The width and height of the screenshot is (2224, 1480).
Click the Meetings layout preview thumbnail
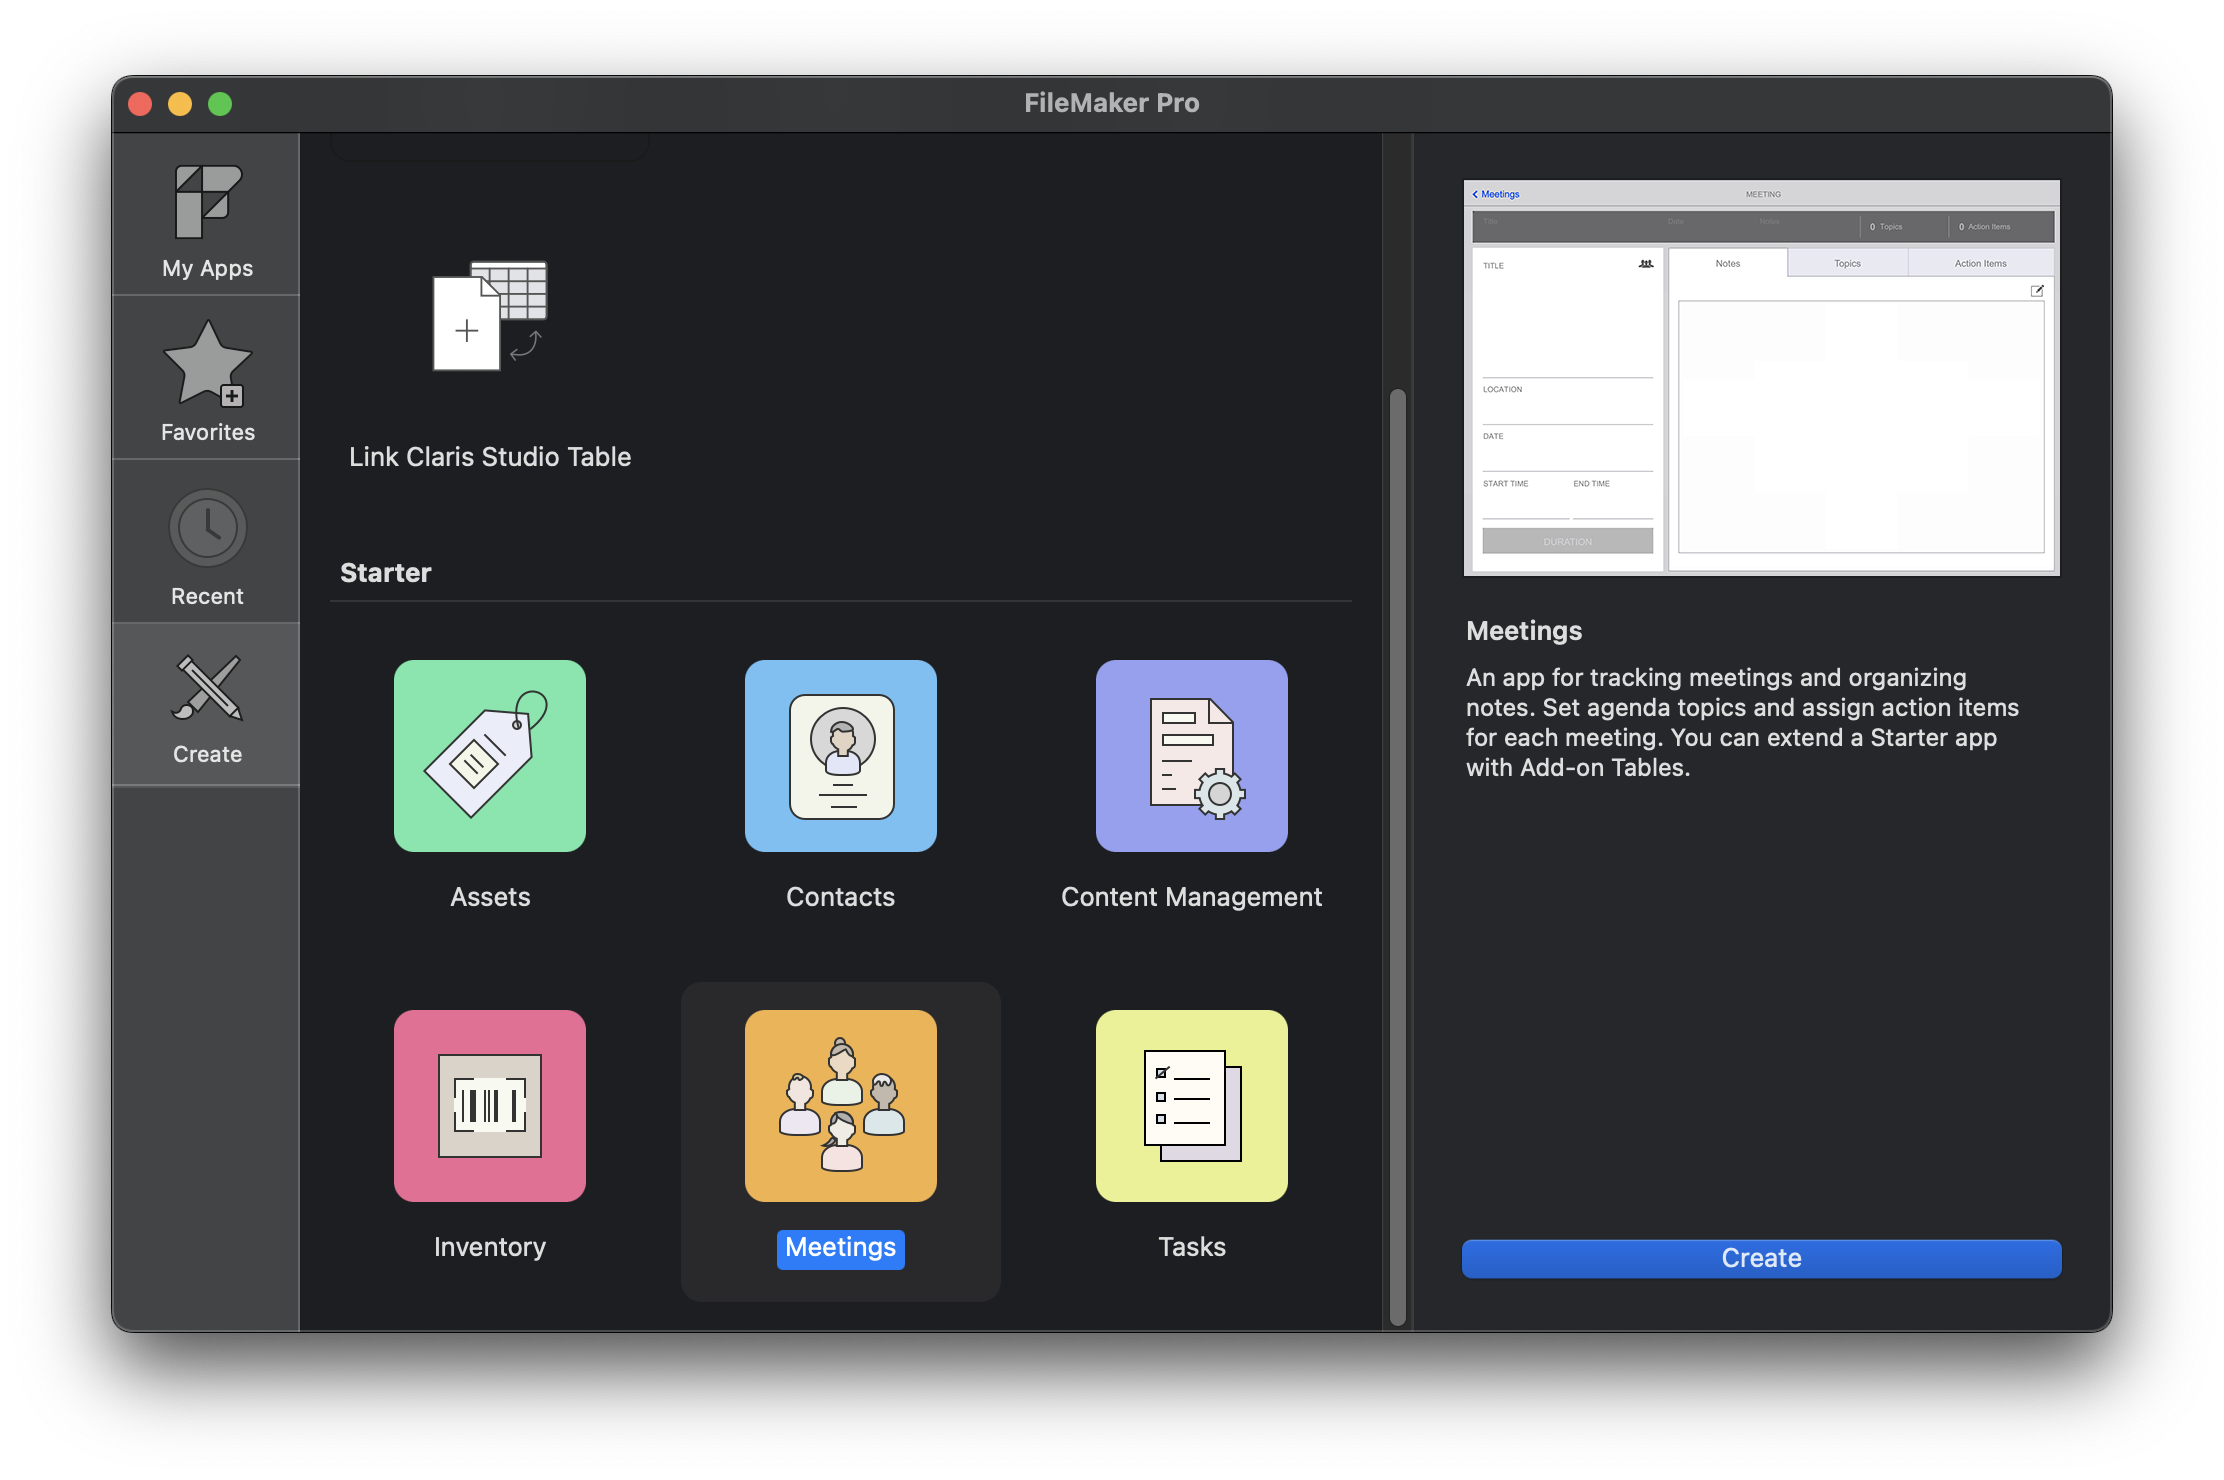(1761, 378)
